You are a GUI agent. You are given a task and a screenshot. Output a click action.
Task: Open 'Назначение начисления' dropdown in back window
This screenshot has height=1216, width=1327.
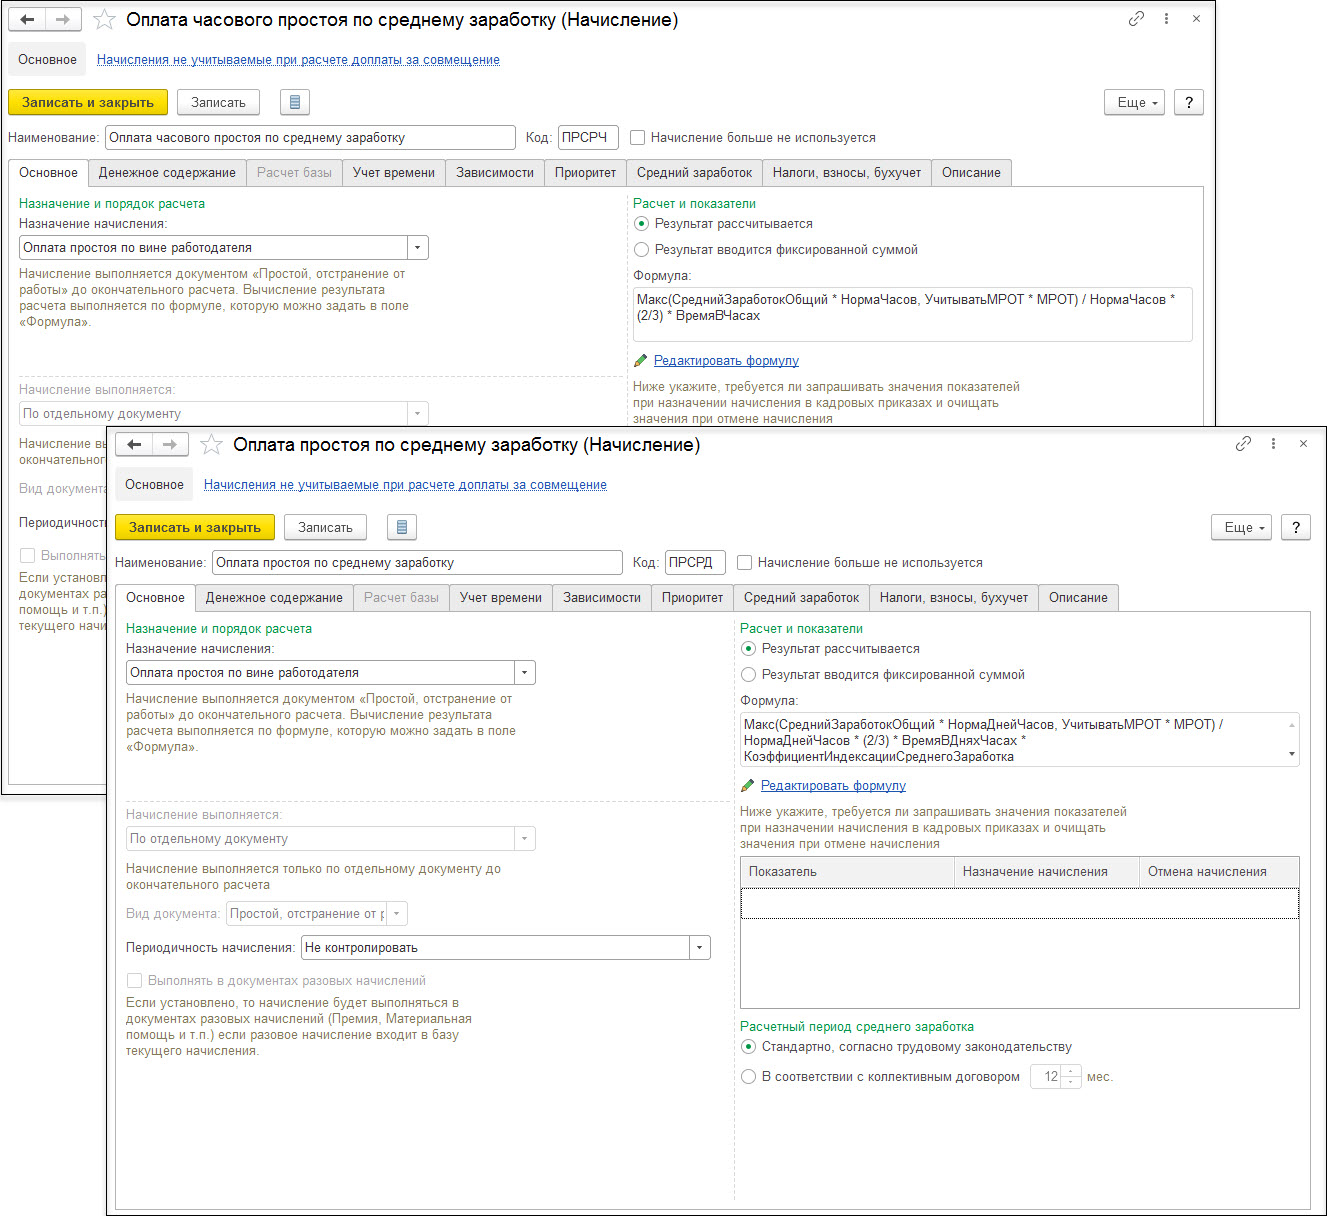click(x=418, y=248)
